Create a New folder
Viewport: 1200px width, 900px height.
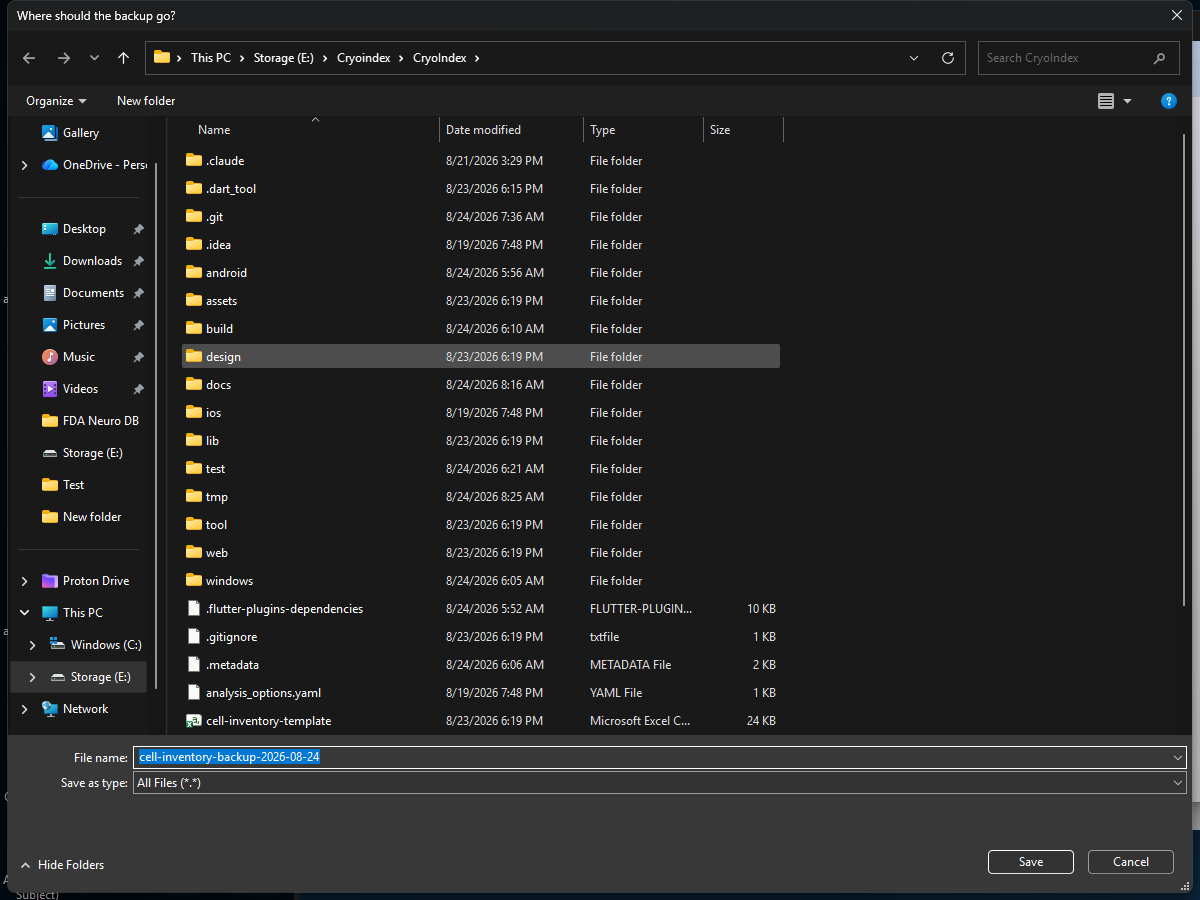(x=146, y=101)
